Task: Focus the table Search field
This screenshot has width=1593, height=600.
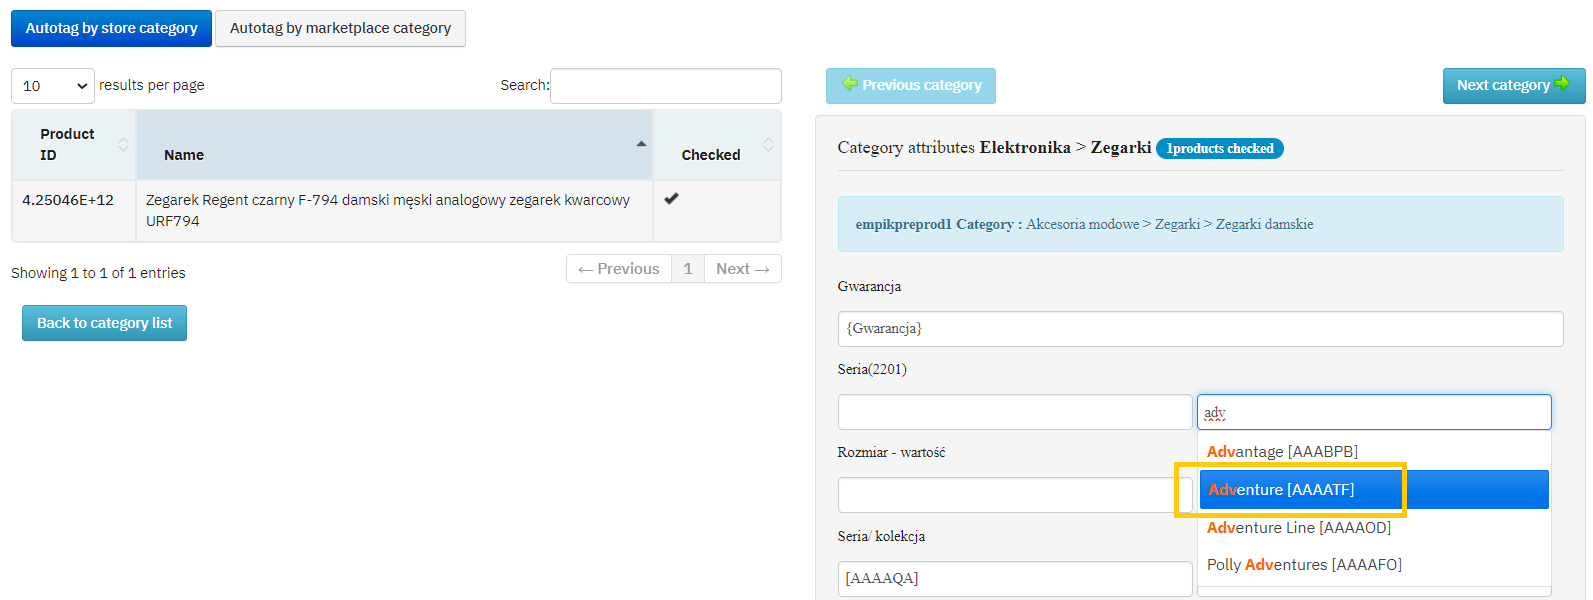Action: click(x=665, y=86)
